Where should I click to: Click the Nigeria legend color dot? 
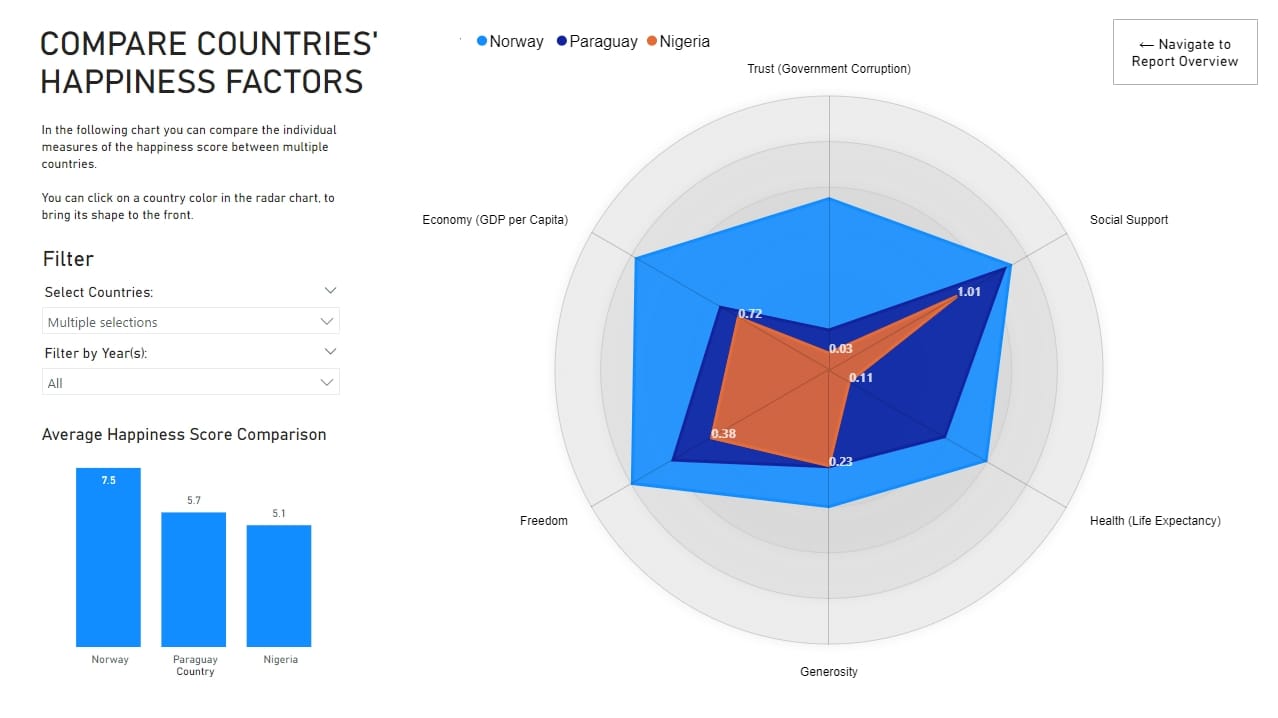652,42
